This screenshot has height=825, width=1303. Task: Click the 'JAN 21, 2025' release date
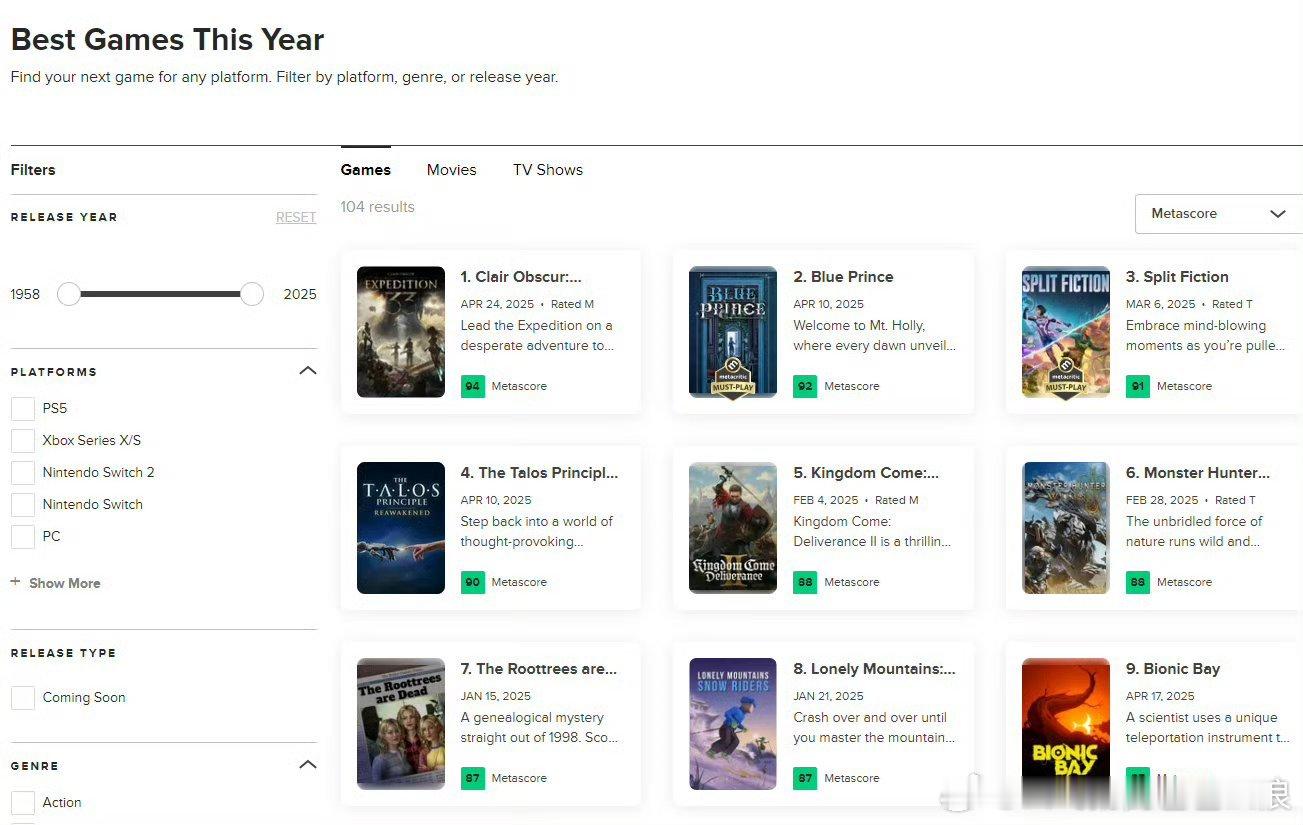pyautogui.click(x=829, y=696)
